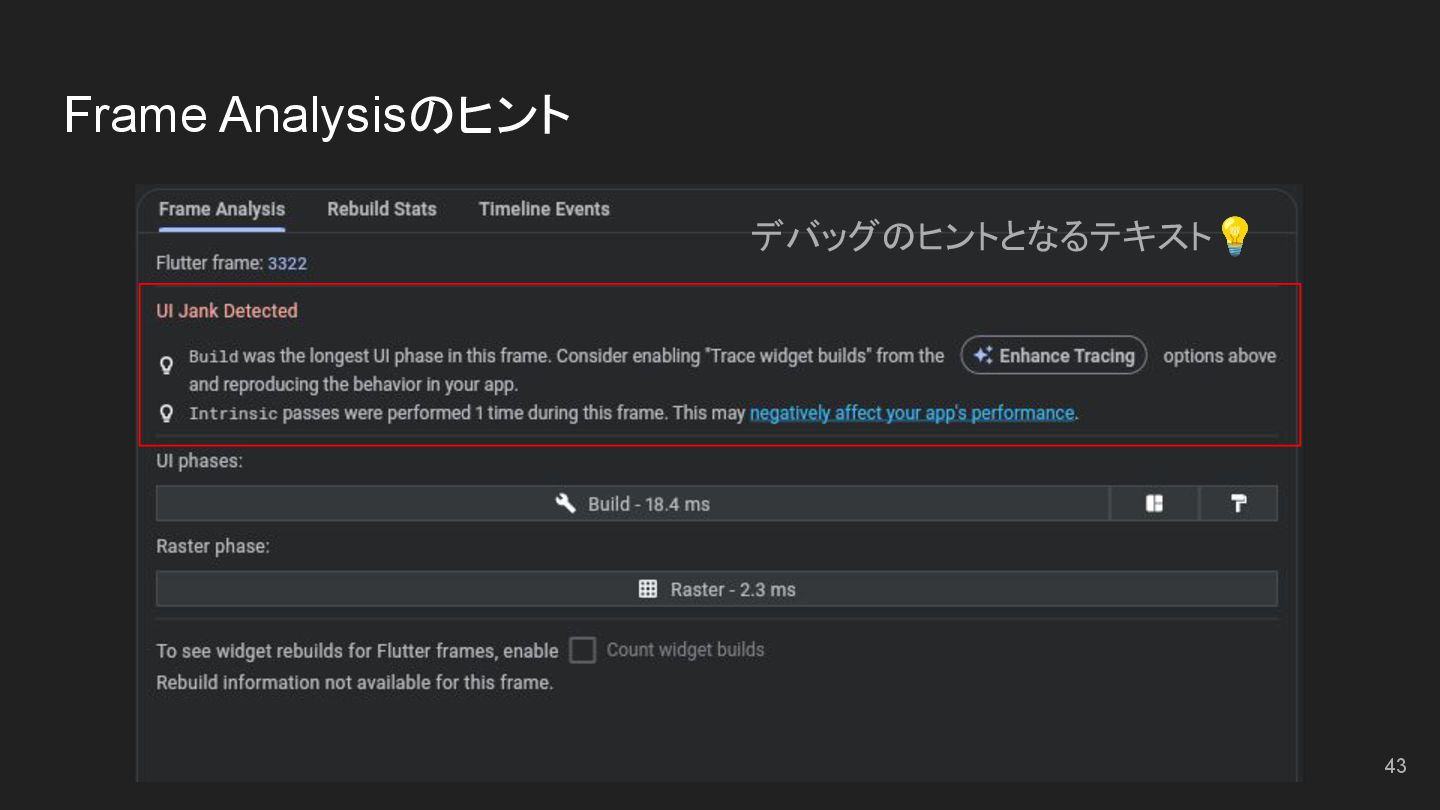Click the slide title Frame Analysisのヒント
This screenshot has height=810, width=1440.
tap(317, 115)
